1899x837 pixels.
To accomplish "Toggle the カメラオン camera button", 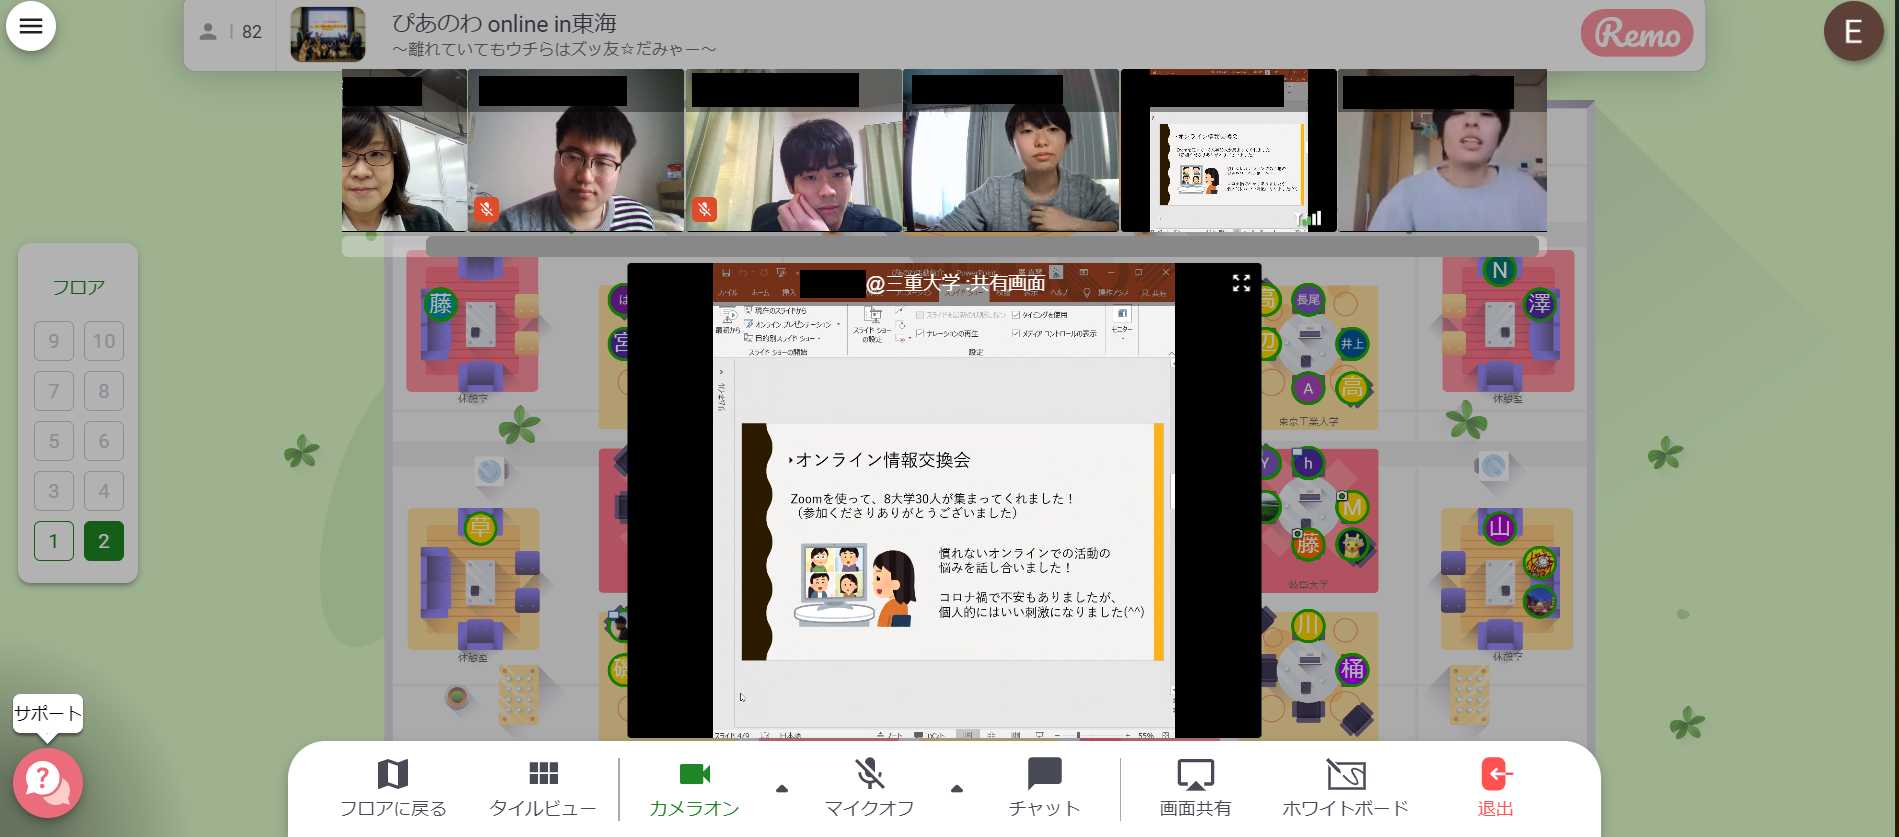I will point(694,788).
